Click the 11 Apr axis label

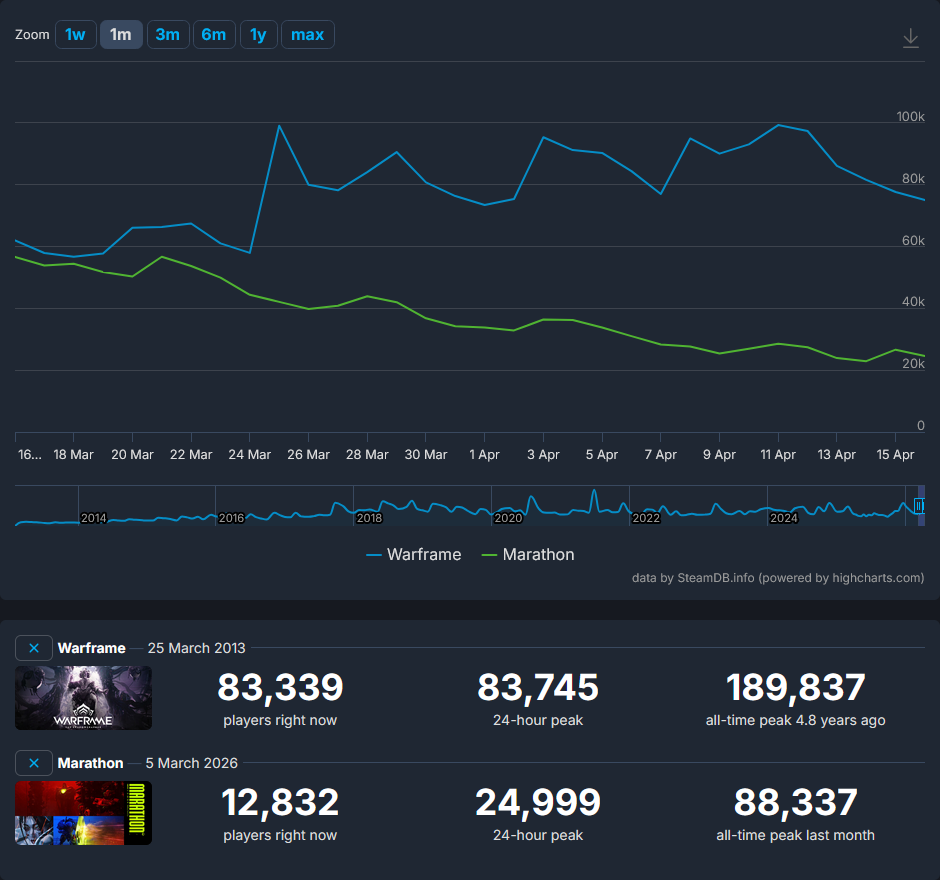coord(778,454)
